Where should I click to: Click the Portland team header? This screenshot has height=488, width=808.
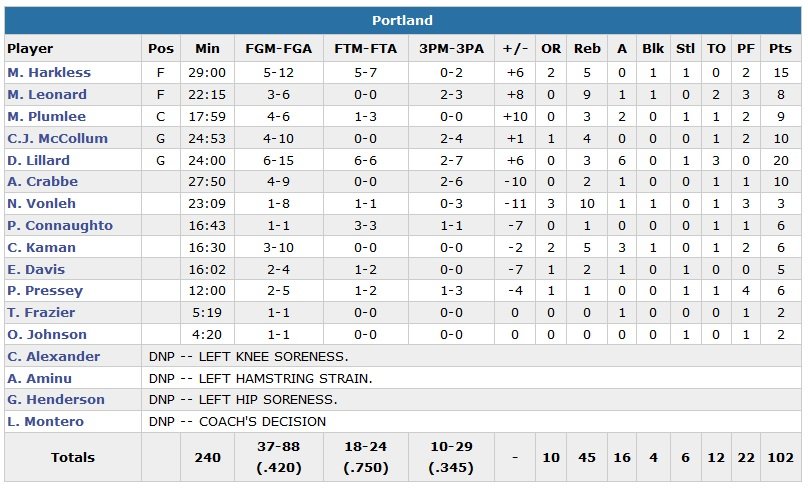[402, 21]
